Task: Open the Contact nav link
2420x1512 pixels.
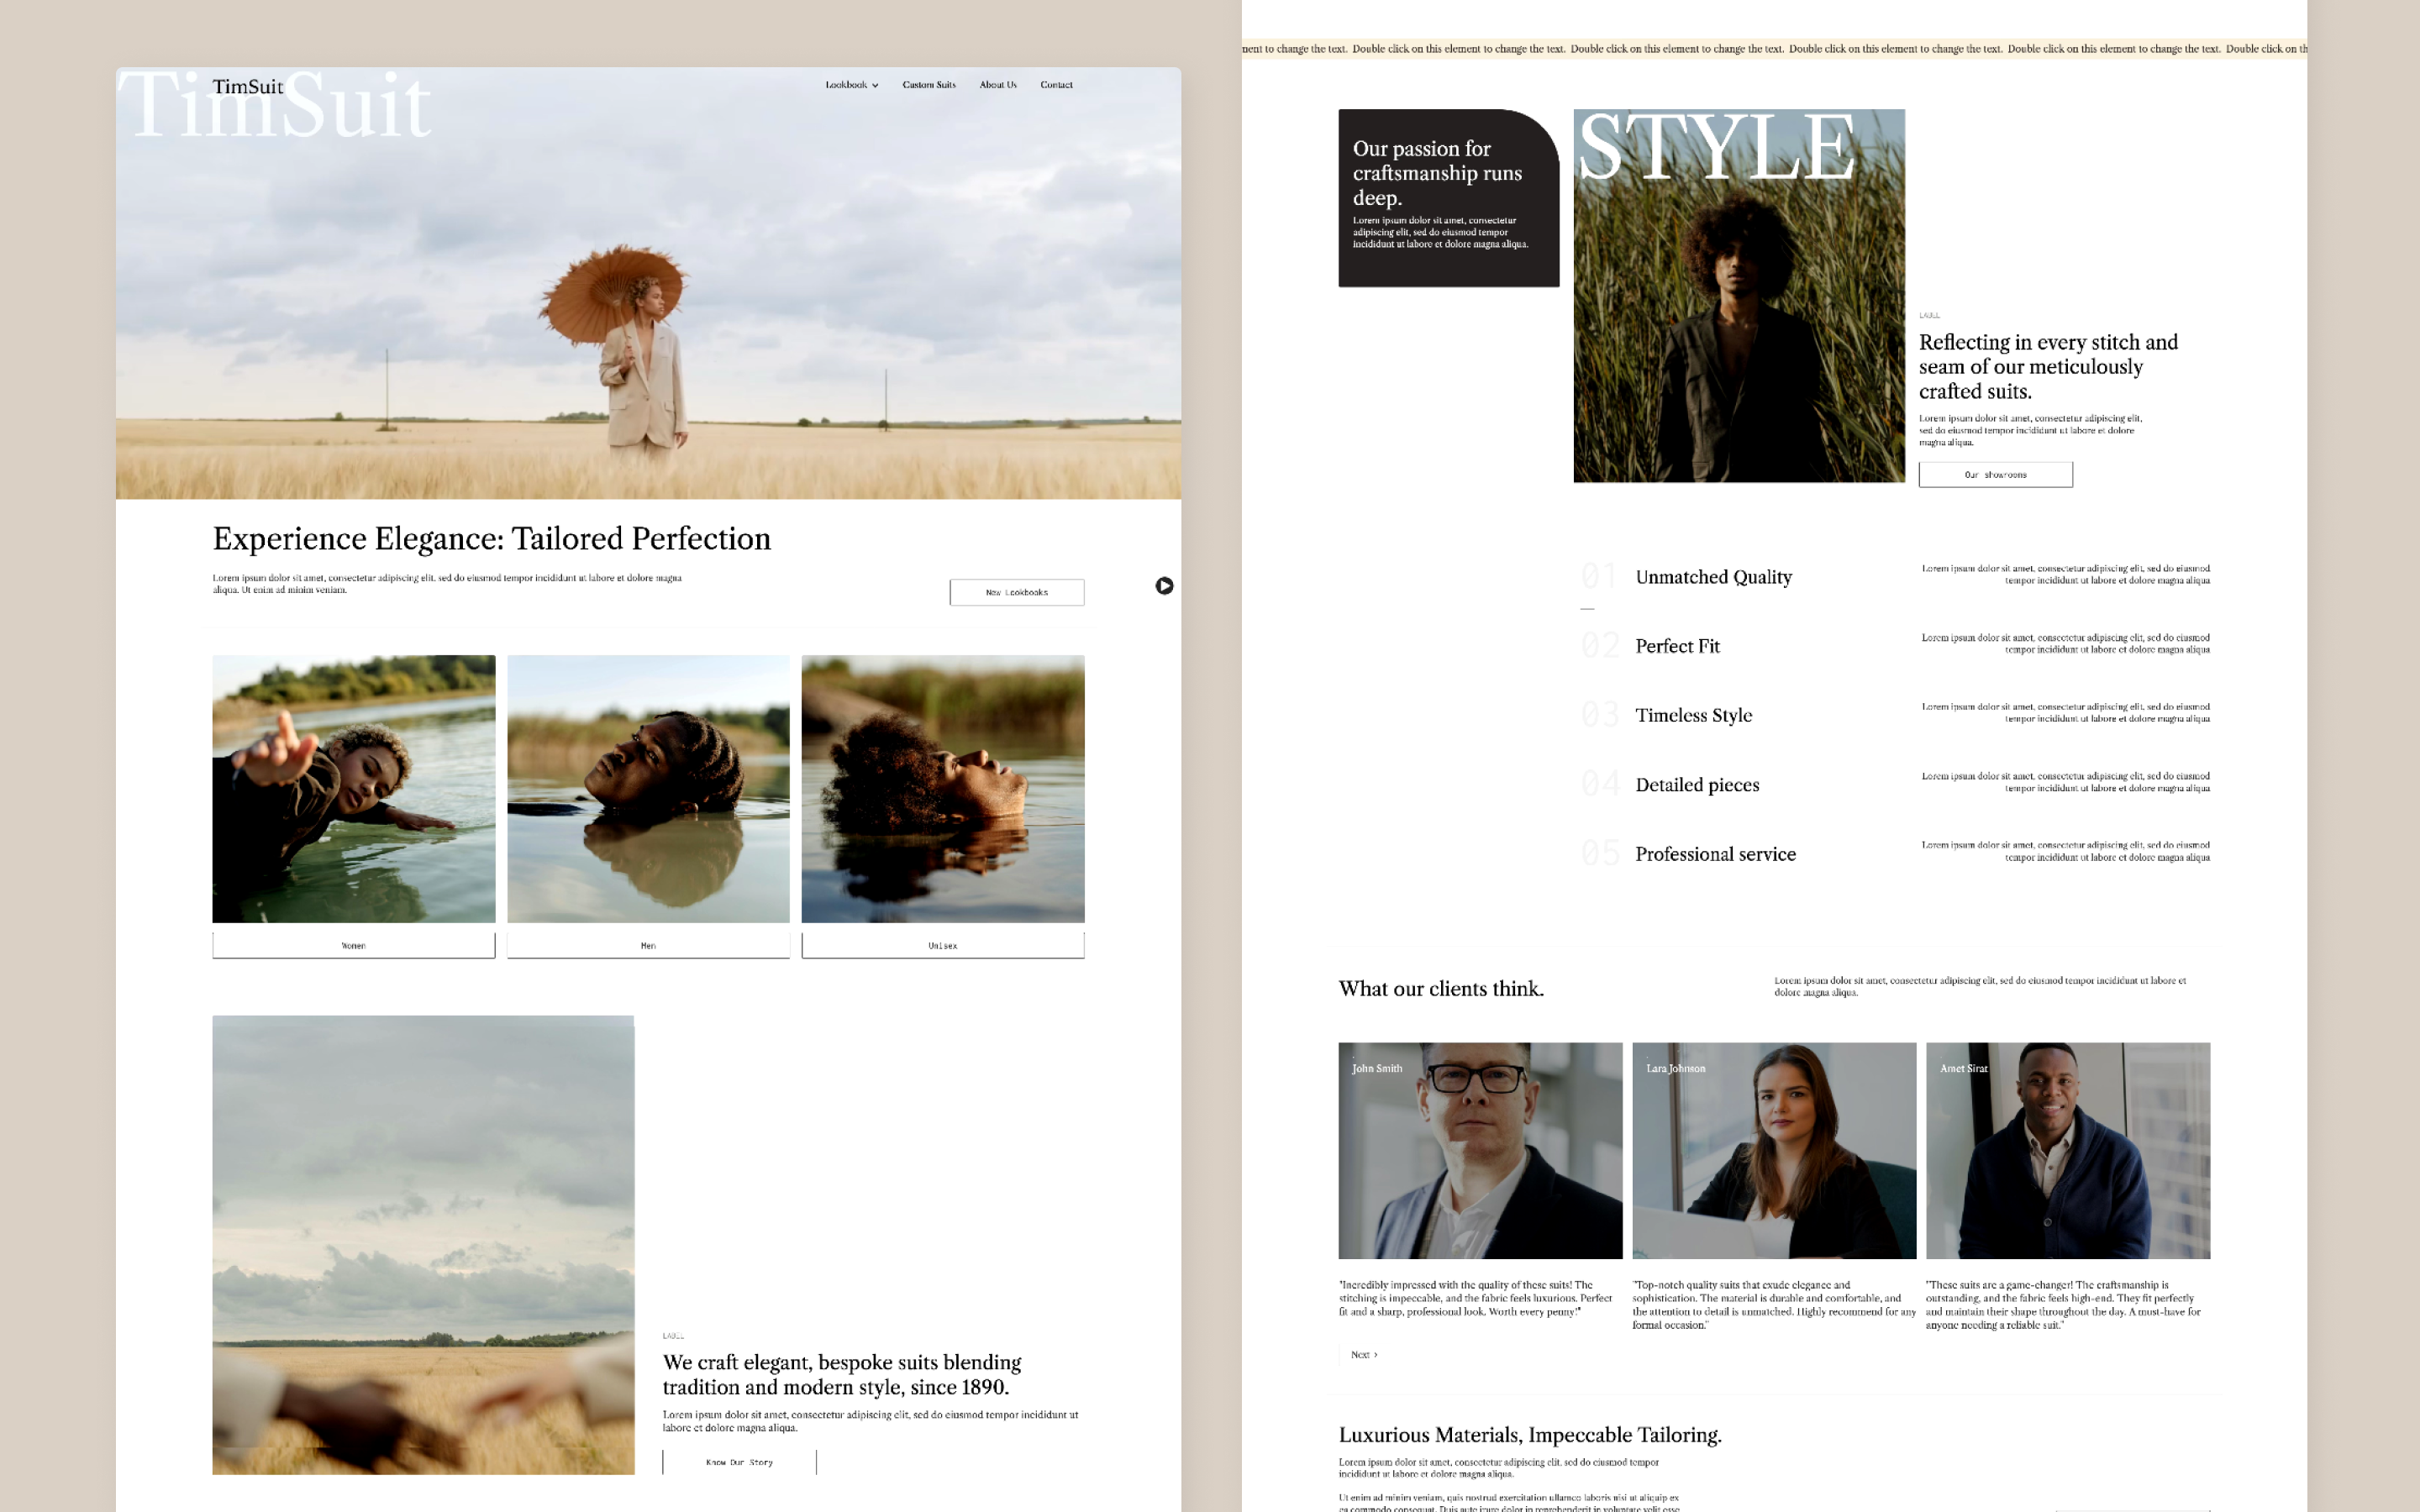Action: (1056, 85)
